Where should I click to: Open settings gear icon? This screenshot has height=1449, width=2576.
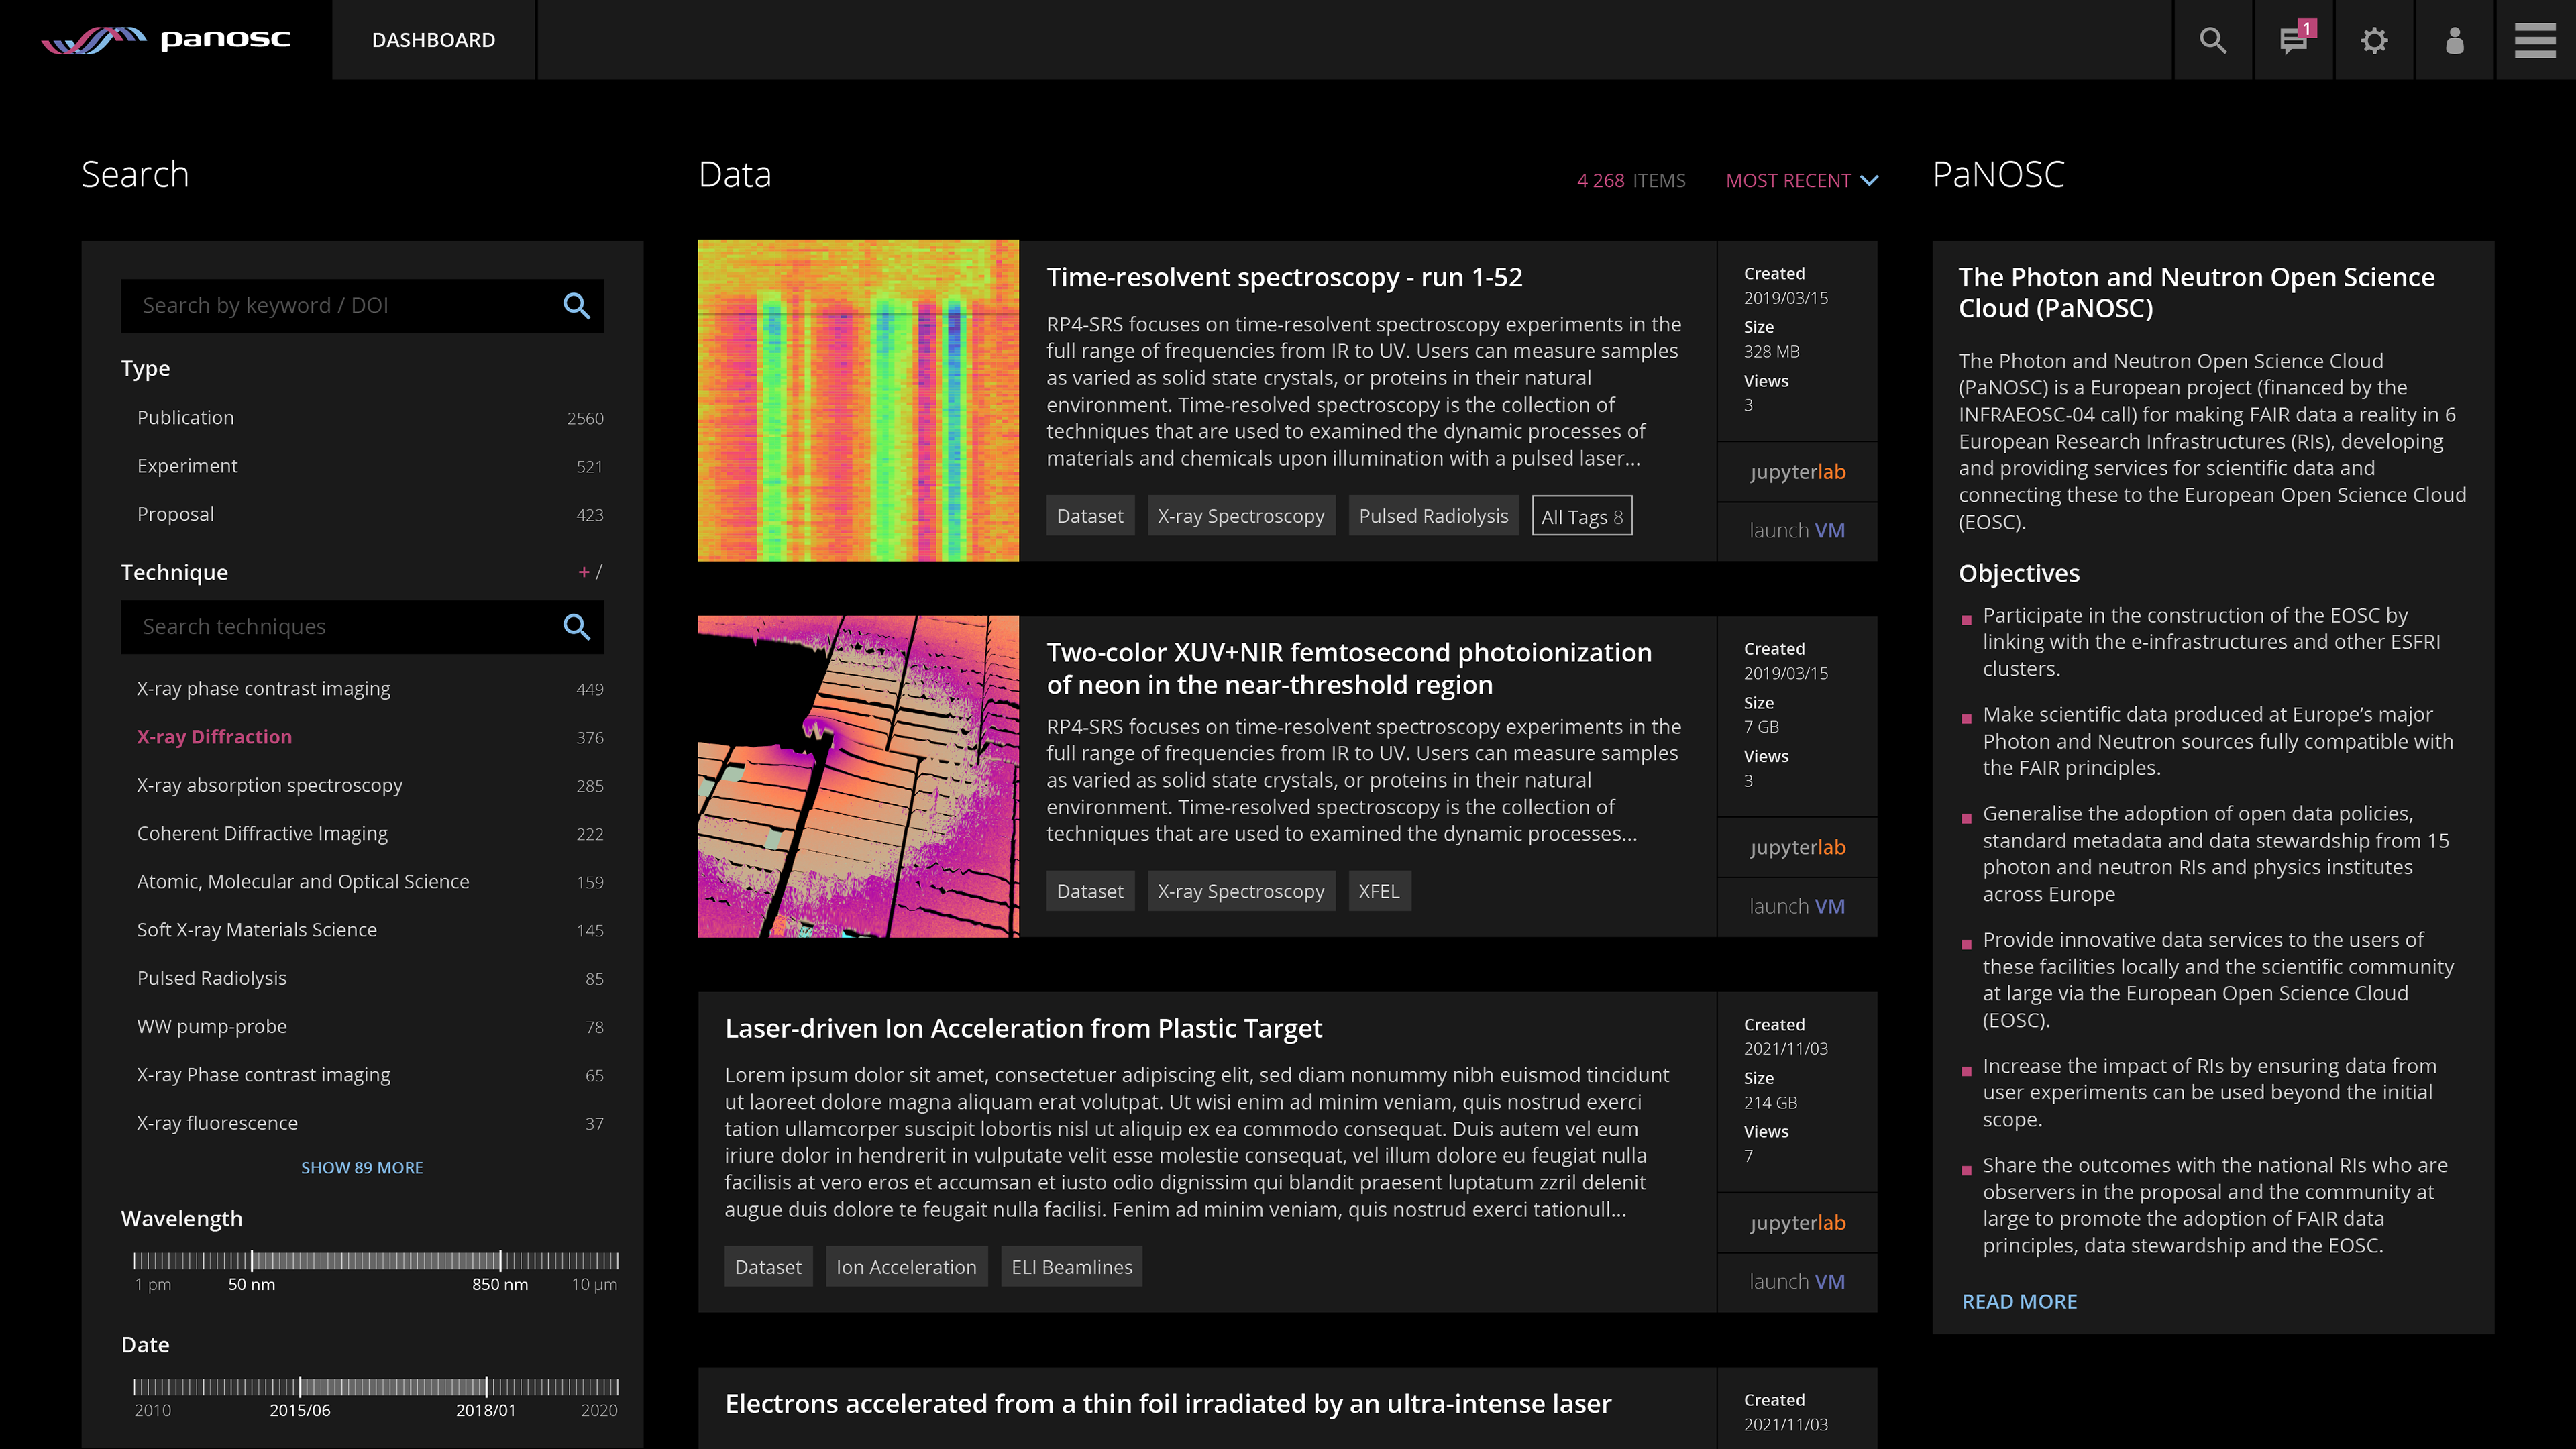pos(2374,40)
